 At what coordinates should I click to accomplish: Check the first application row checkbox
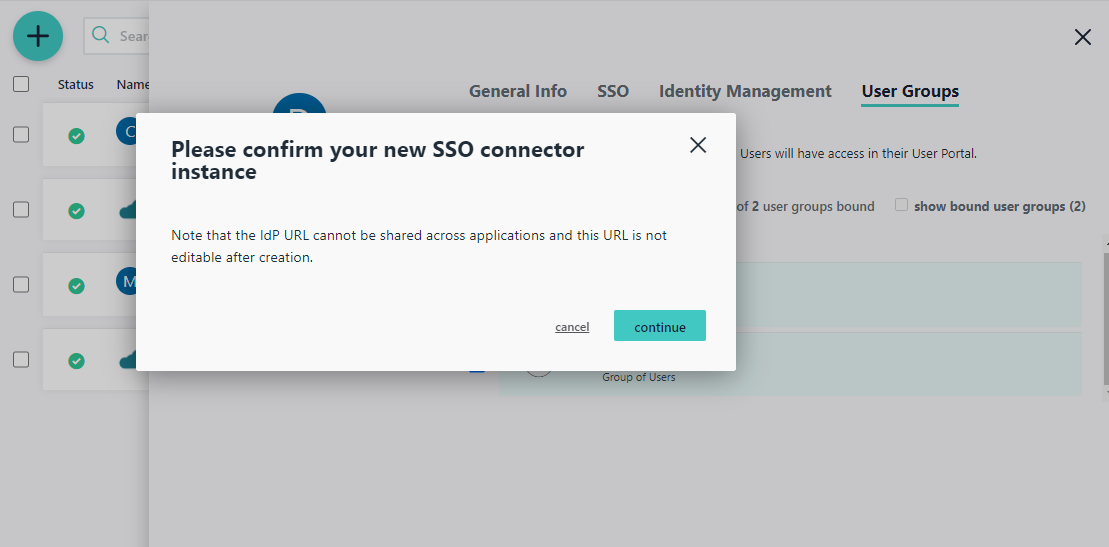(x=21, y=135)
